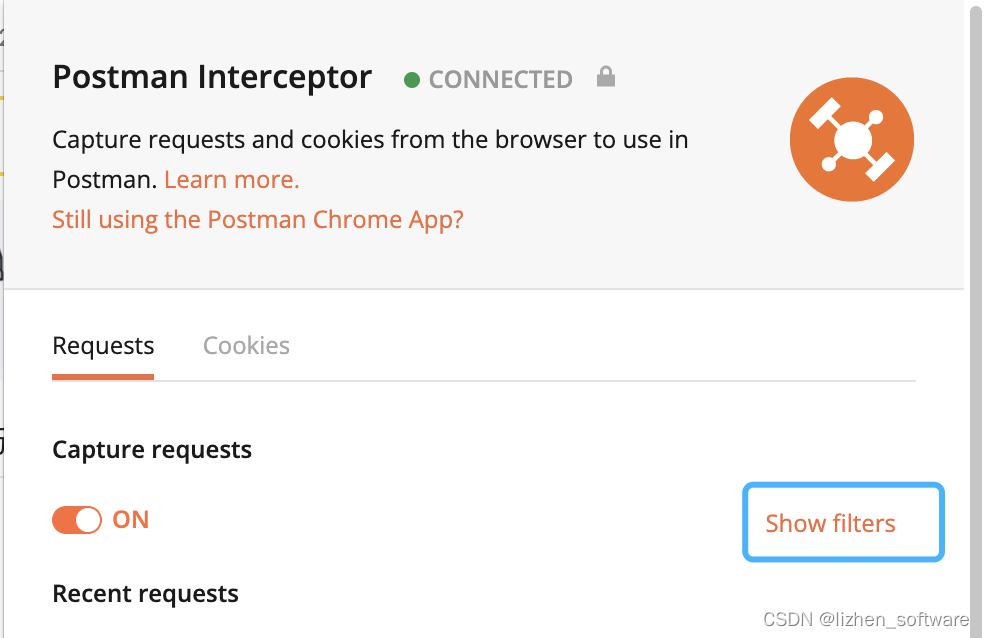Click the CONNECTED status text
The image size is (984, 638).
tap(500, 80)
